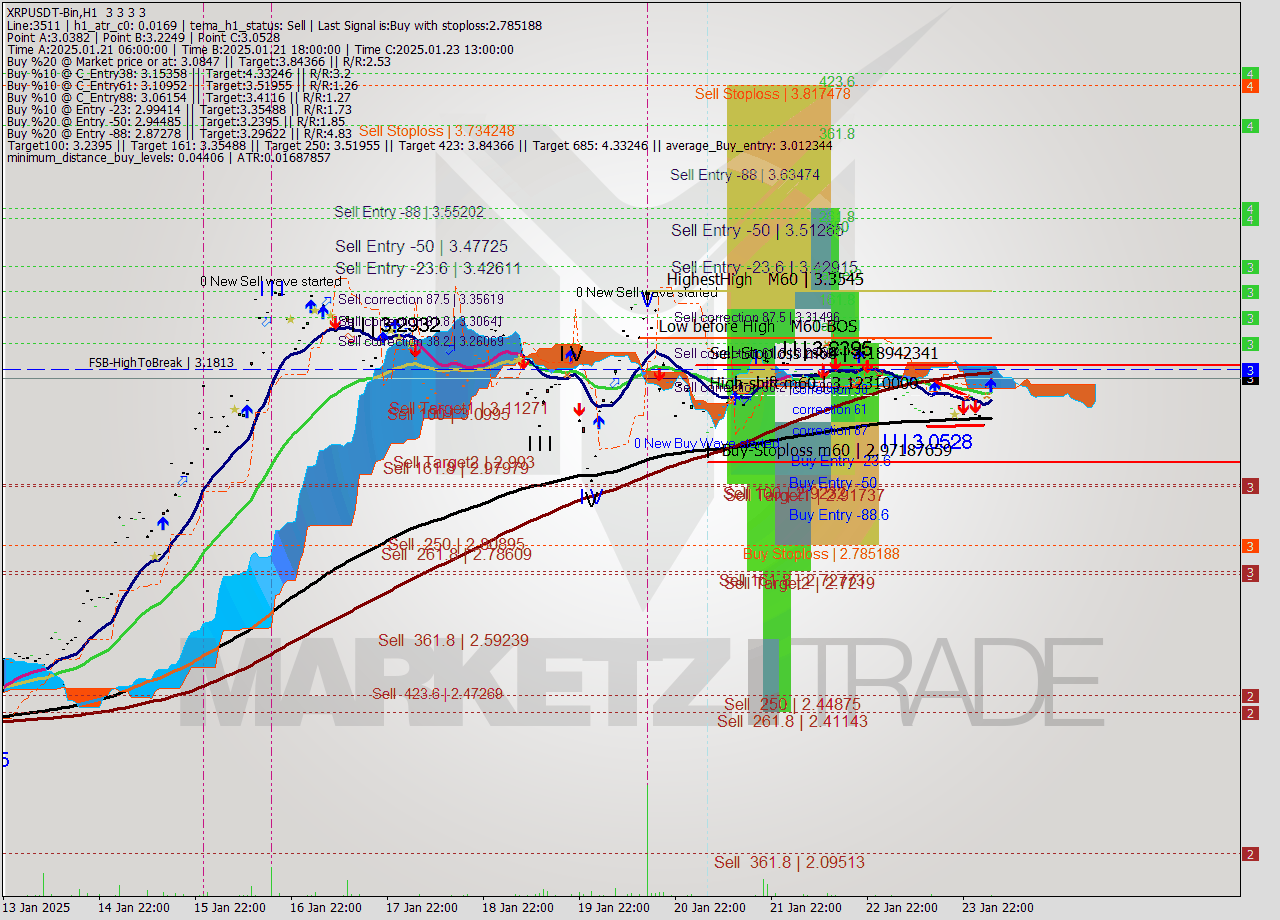Screen dimensions: 1280x920
Task: Click the 16 Jan 22:00 time label
Action: [328, 908]
